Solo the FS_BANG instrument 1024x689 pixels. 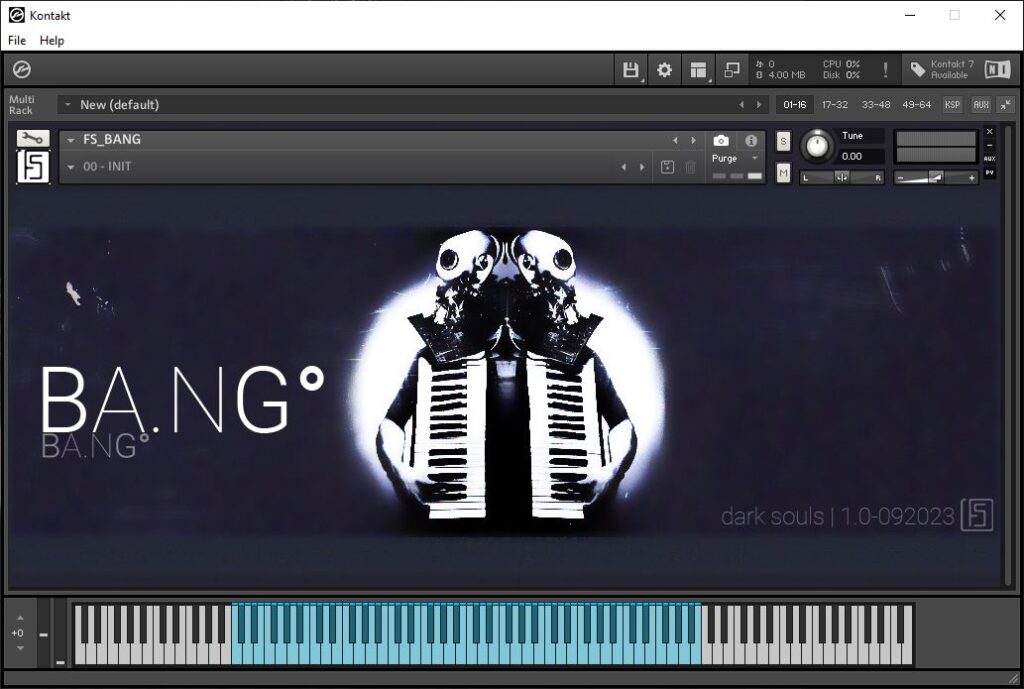tap(784, 141)
